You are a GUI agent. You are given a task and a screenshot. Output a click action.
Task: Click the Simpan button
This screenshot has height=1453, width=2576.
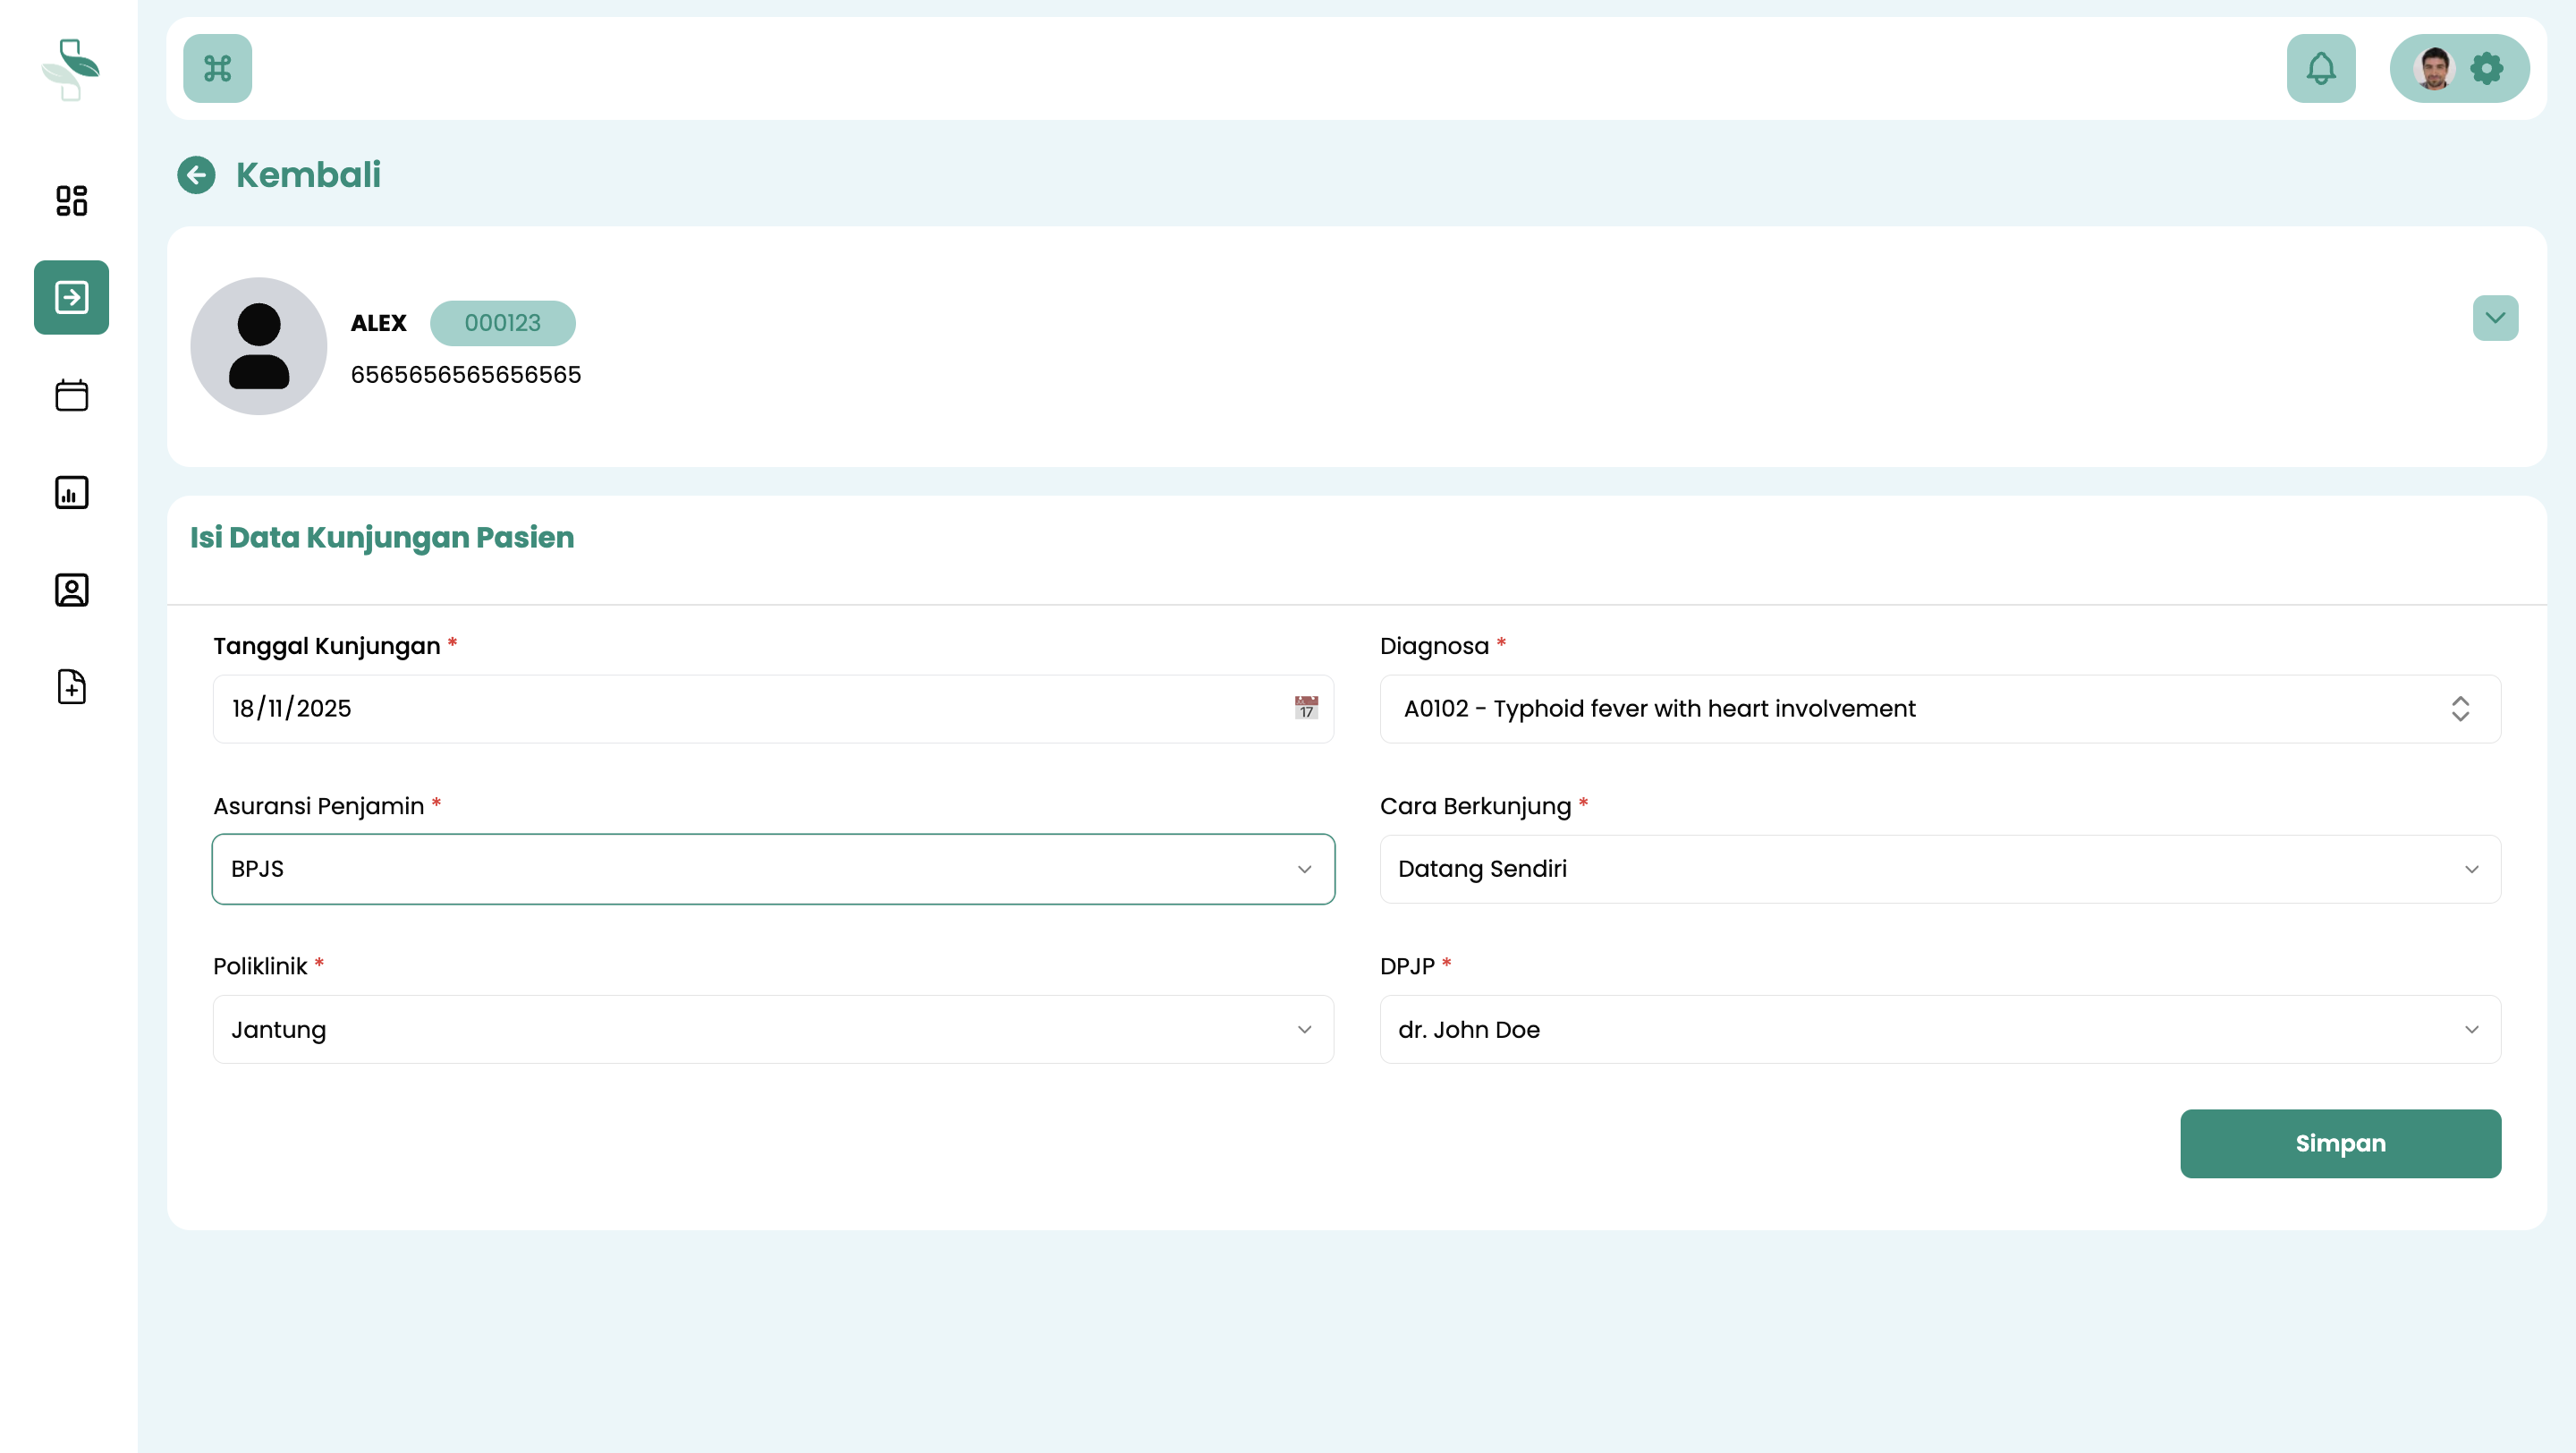pos(2339,1143)
